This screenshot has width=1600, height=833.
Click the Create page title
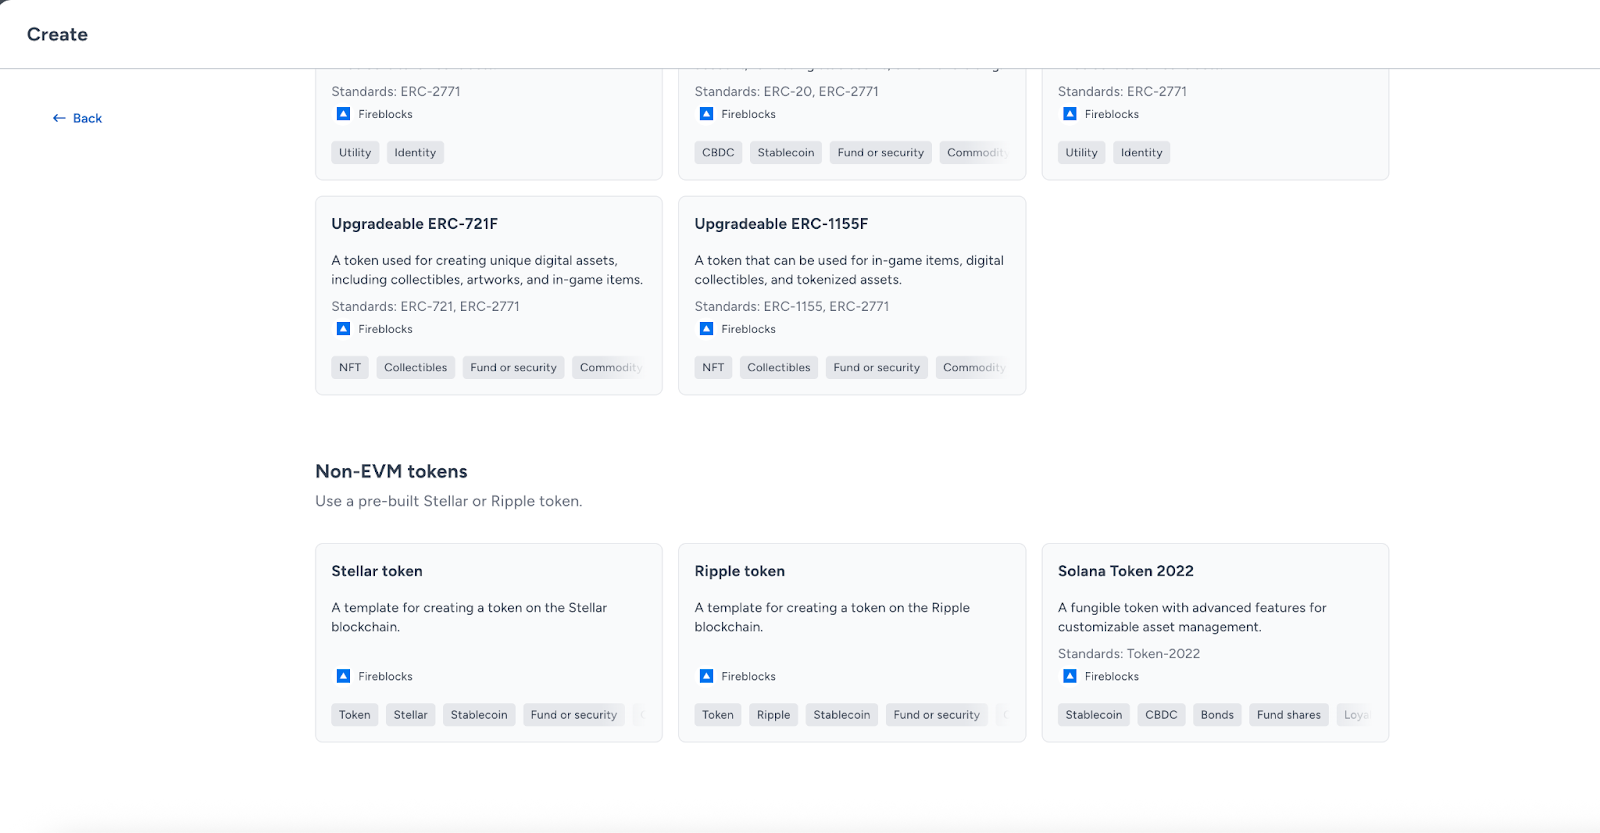tap(57, 34)
